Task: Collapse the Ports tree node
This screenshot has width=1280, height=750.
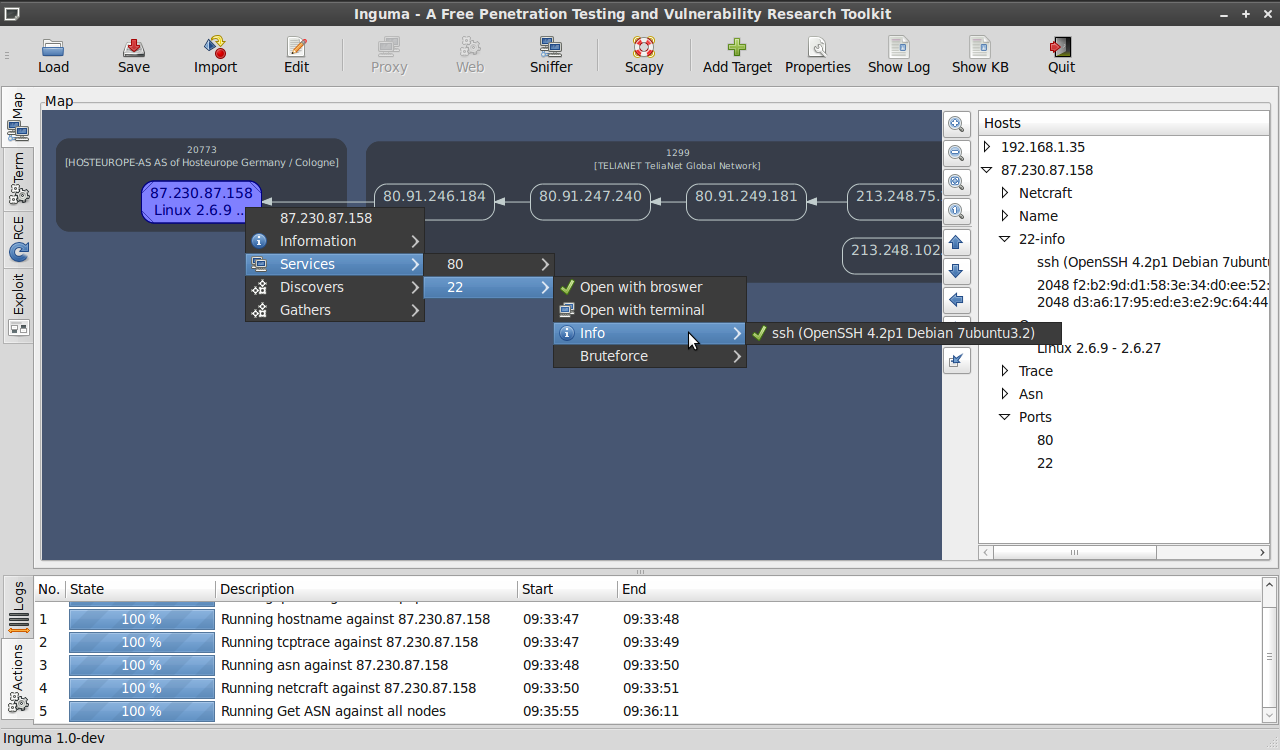Action: point(1005,417)
